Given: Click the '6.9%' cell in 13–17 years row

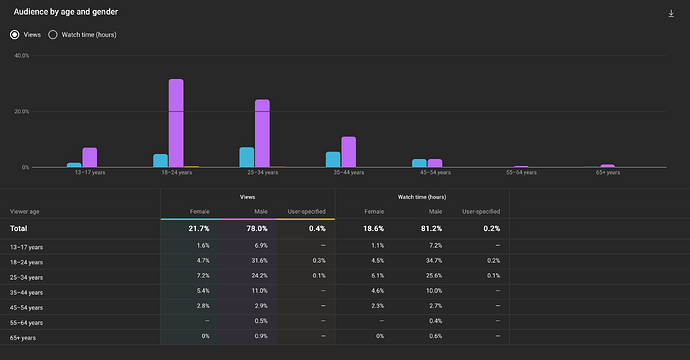Looking at the screenshot, I should (261, 246).
